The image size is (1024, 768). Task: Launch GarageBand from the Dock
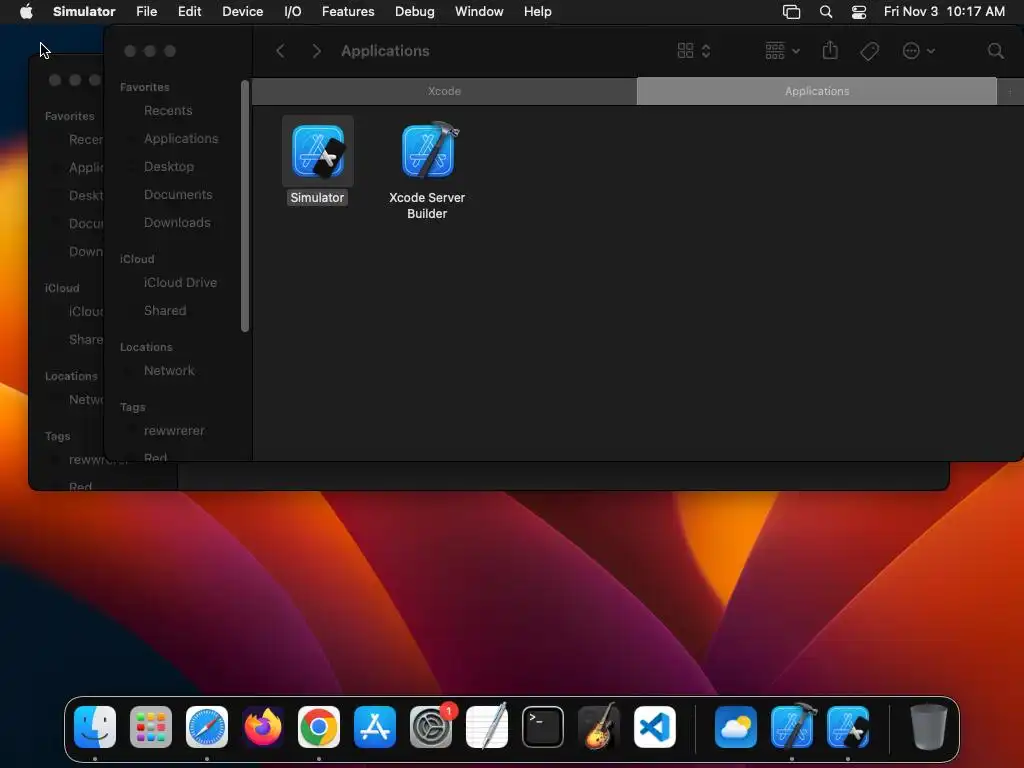[599, 727]
